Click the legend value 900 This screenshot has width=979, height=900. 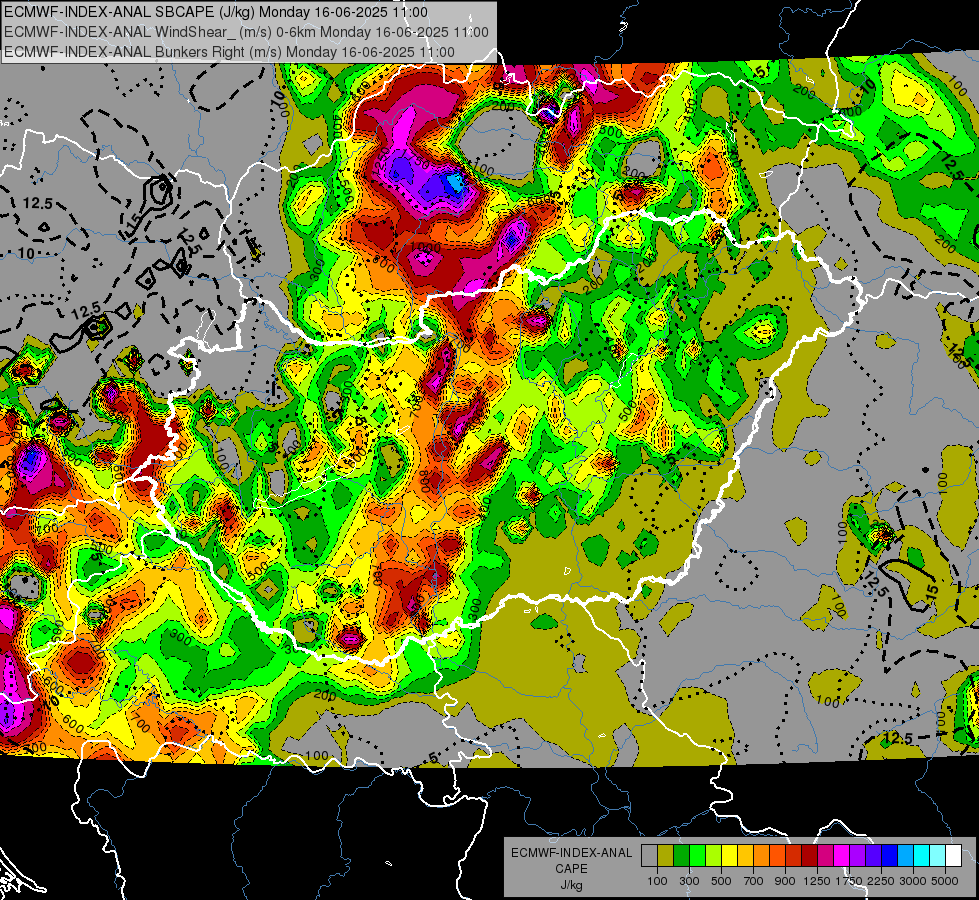point(785,881)
